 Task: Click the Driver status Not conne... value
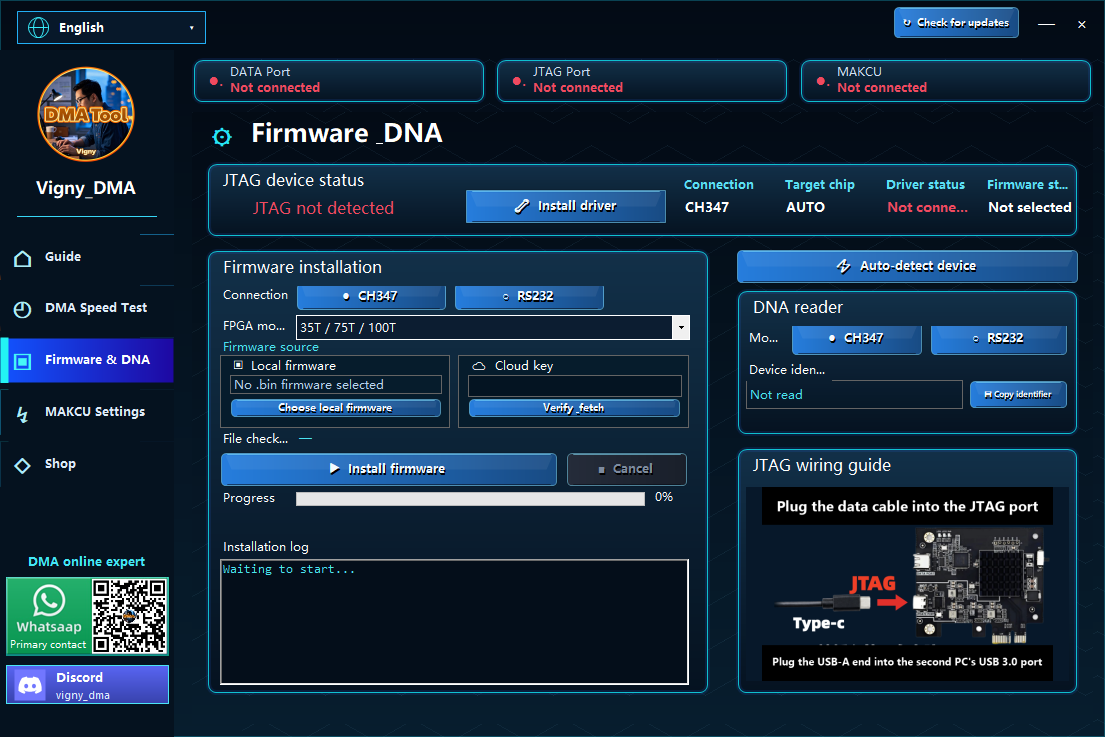tap(927, 207)
